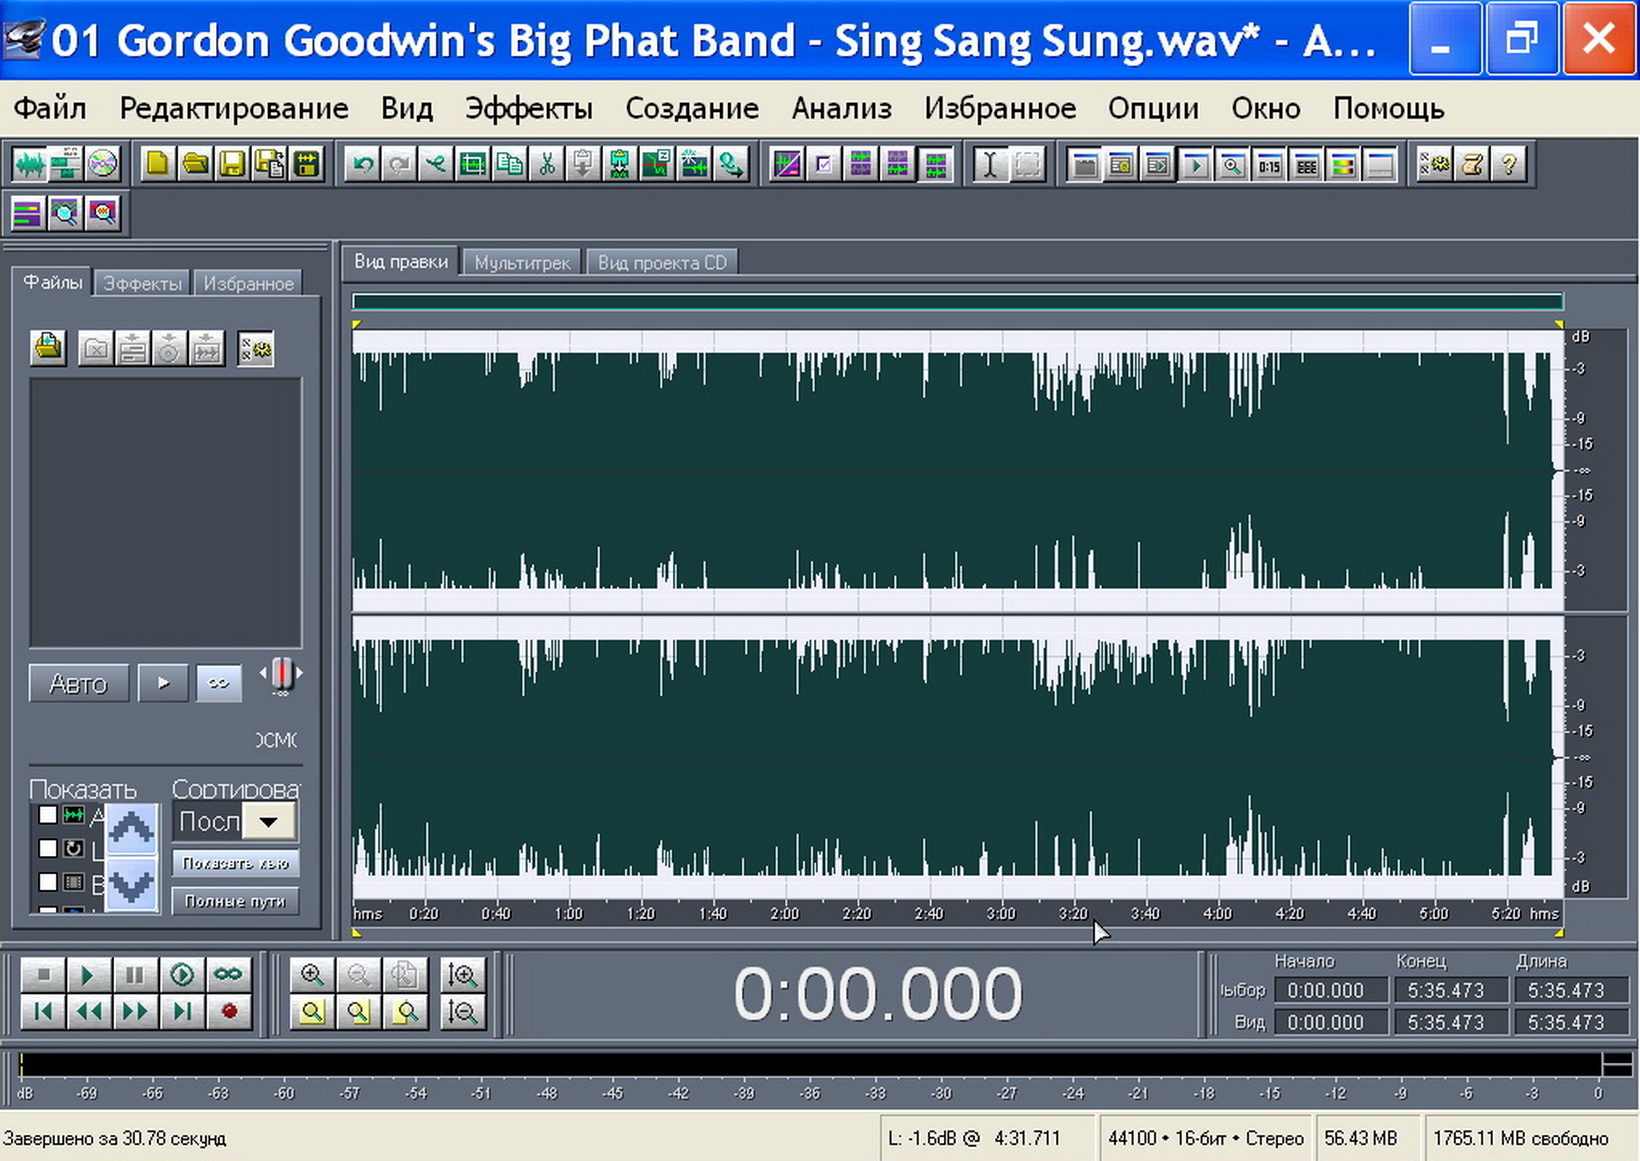Open the Избранное tab in left panel
The height and width of the screenshot is (1161, 1640).
point(248,284)
